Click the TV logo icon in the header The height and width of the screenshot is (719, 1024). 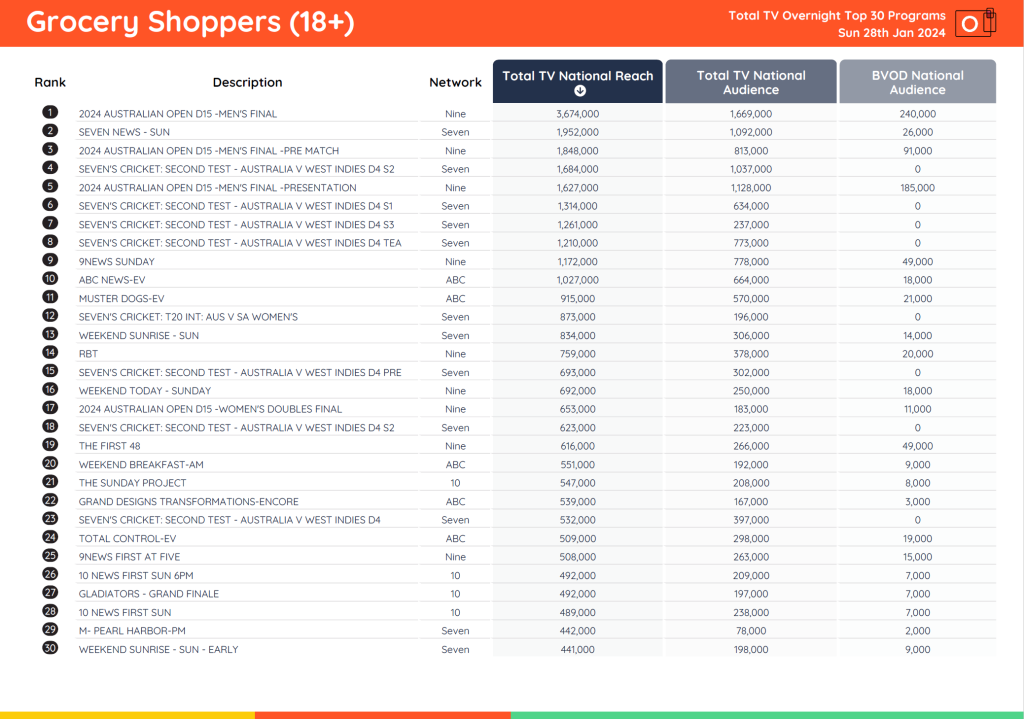coord(975,23)
